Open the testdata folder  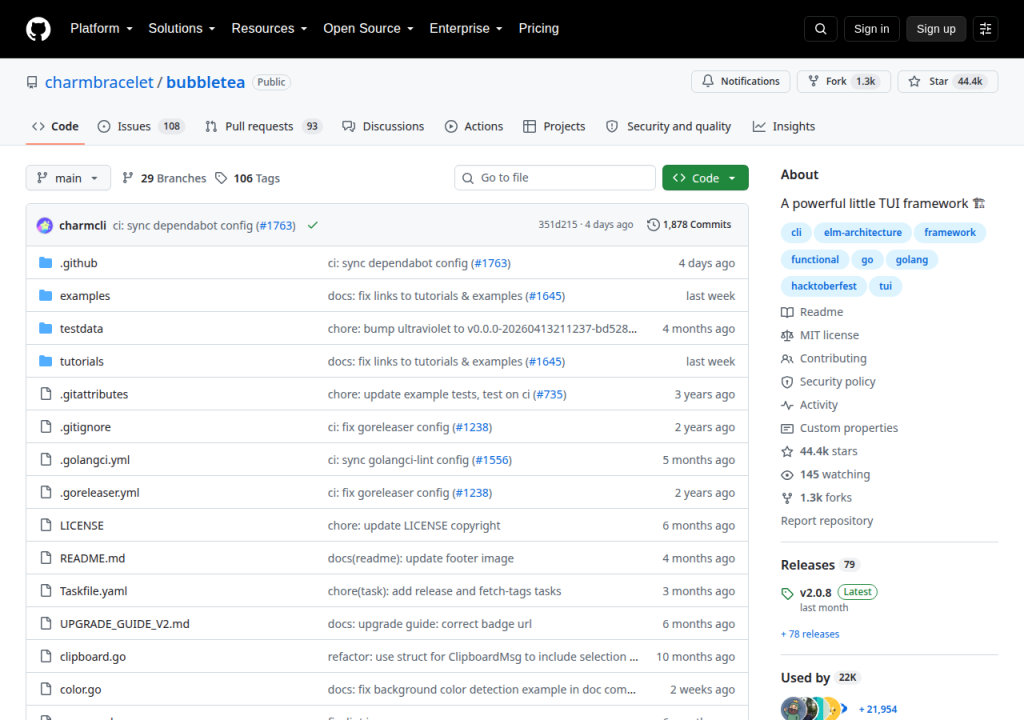click(x=82, y=328)
